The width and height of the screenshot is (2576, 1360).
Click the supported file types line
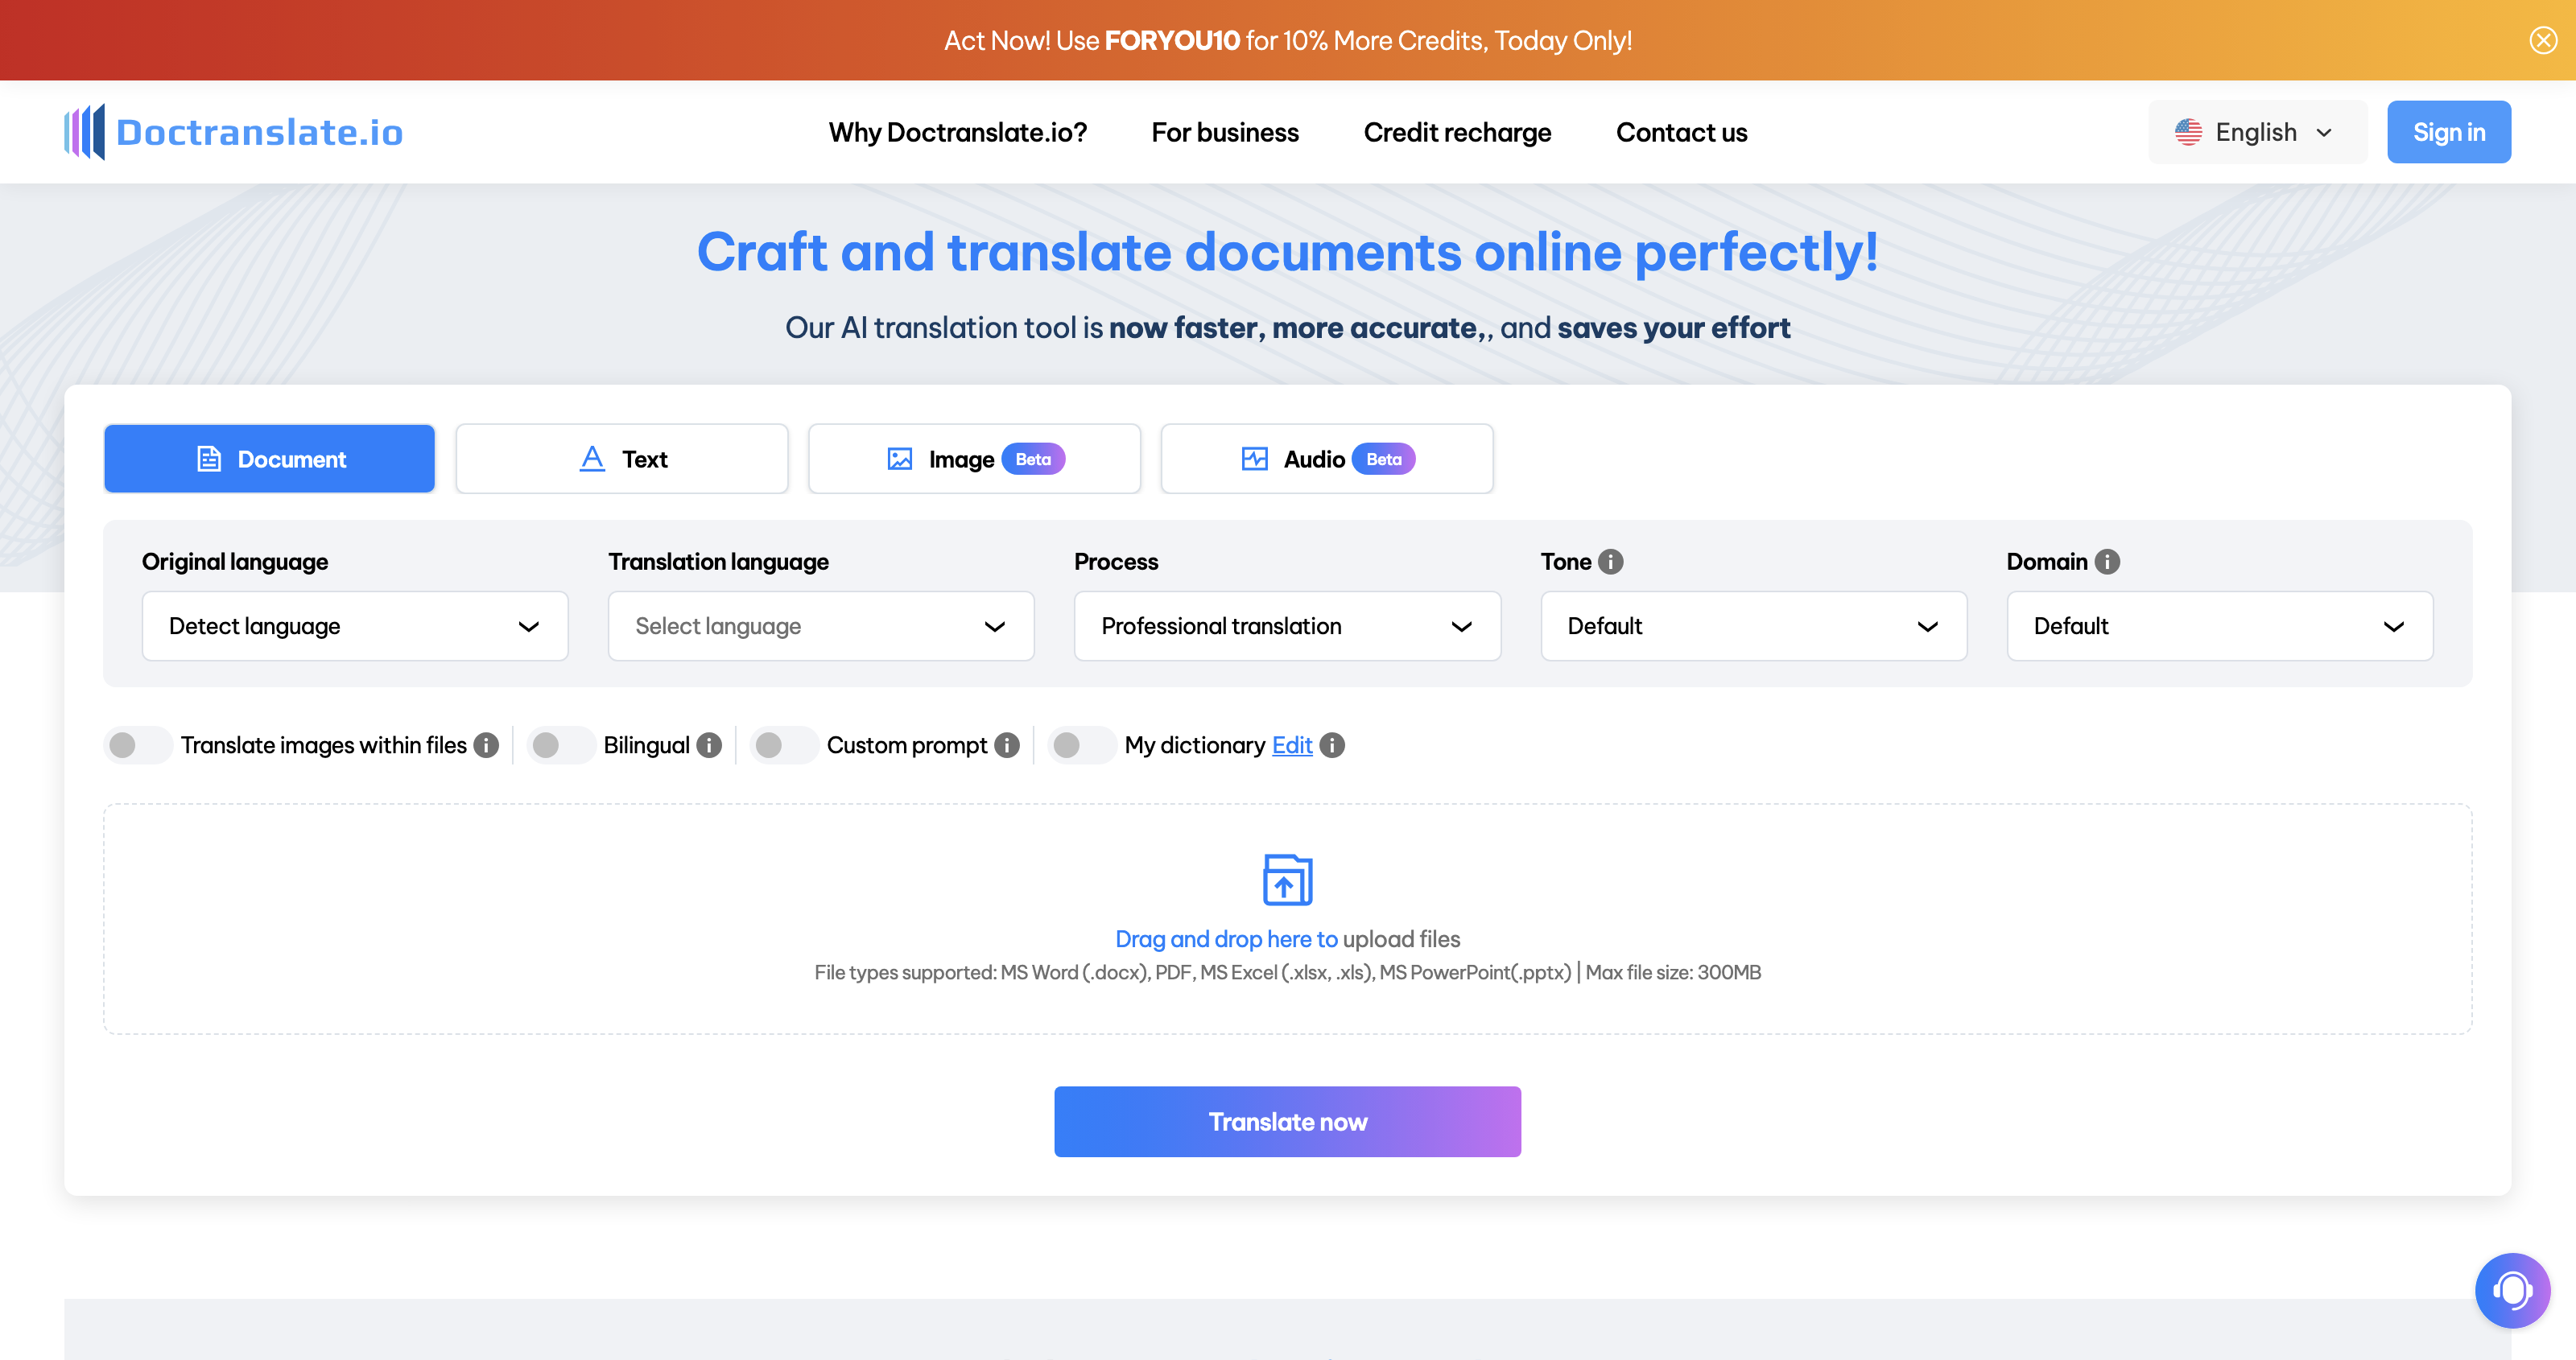point(1288,972)
